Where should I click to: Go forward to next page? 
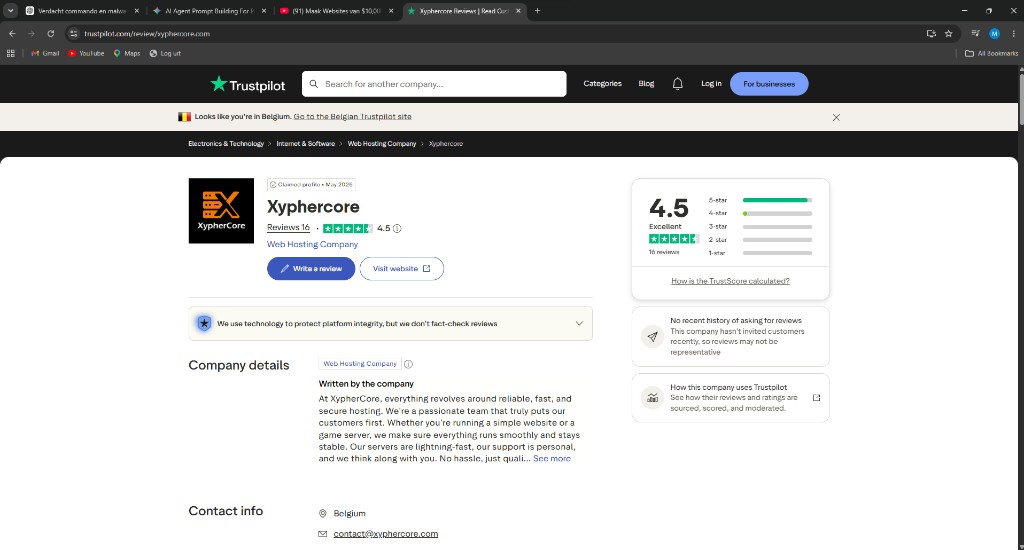pos(31,33)
